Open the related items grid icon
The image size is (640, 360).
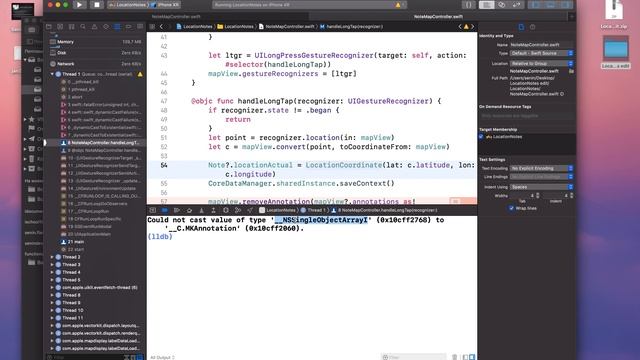(152, 27)
